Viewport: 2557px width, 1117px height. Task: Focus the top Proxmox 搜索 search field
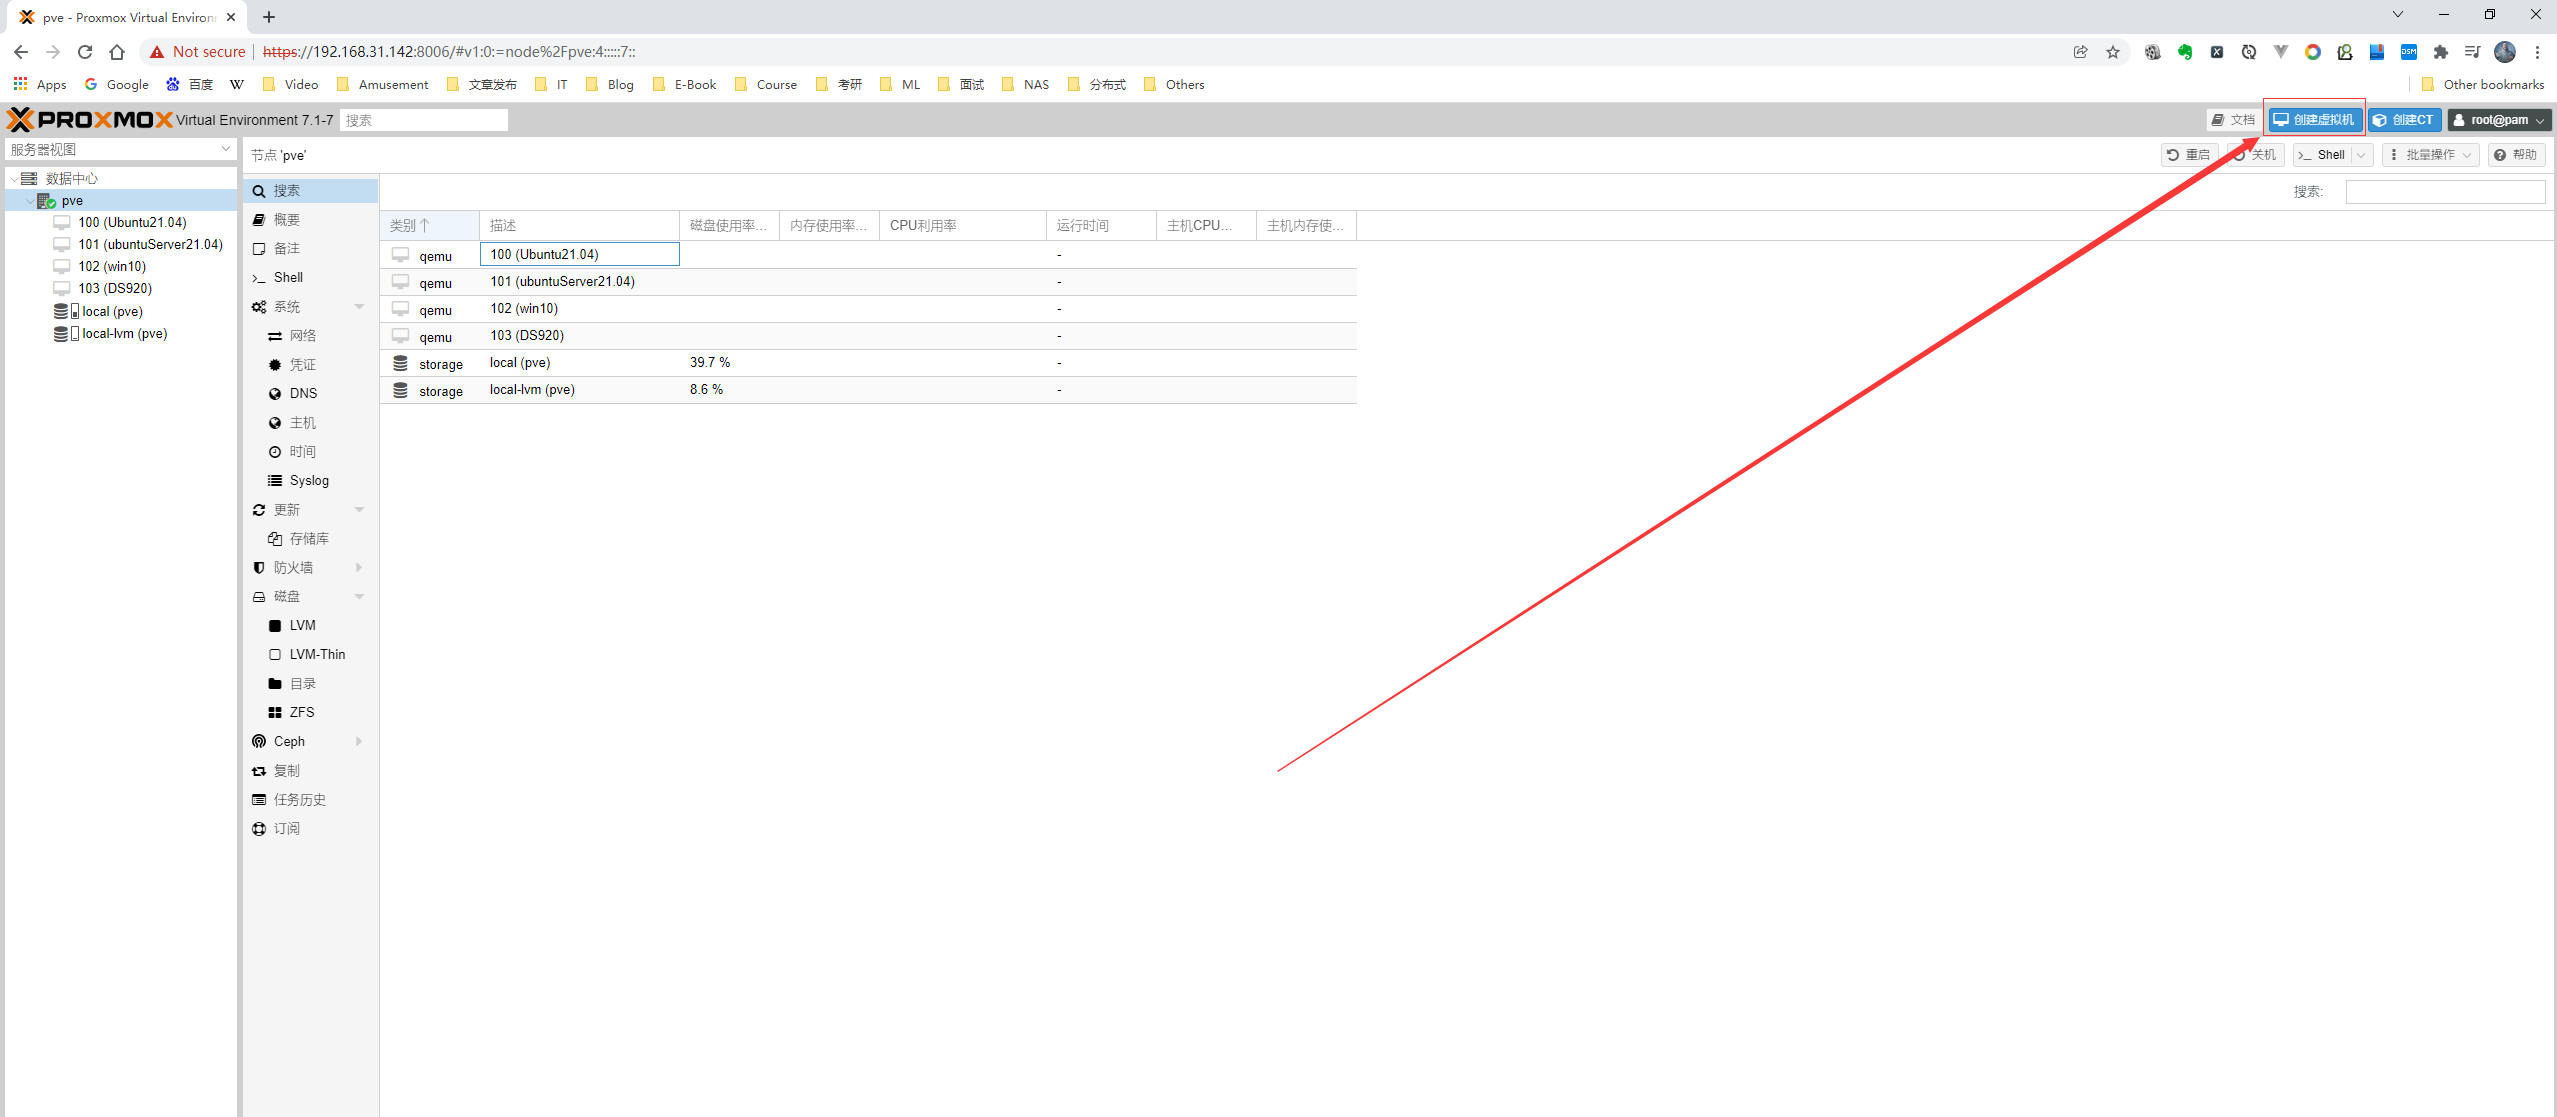tap(424, 120)
